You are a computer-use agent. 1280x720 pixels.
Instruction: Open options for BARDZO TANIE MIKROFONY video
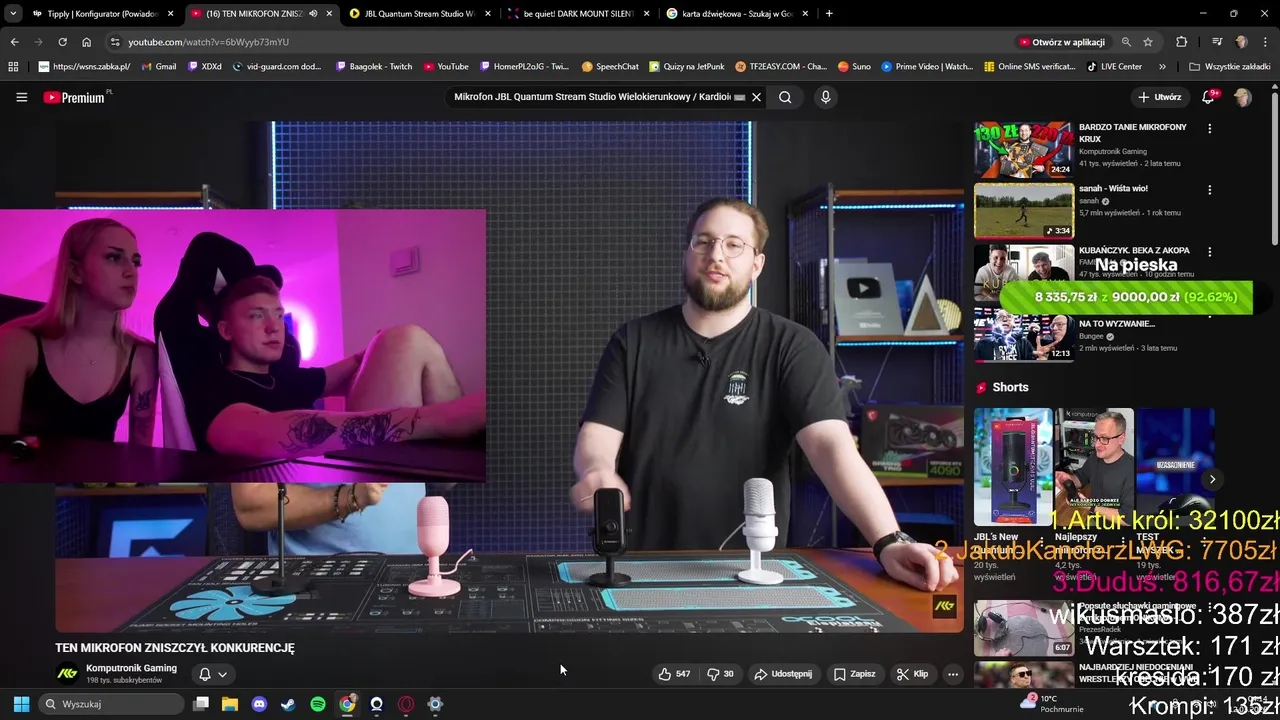[1209, 129]
